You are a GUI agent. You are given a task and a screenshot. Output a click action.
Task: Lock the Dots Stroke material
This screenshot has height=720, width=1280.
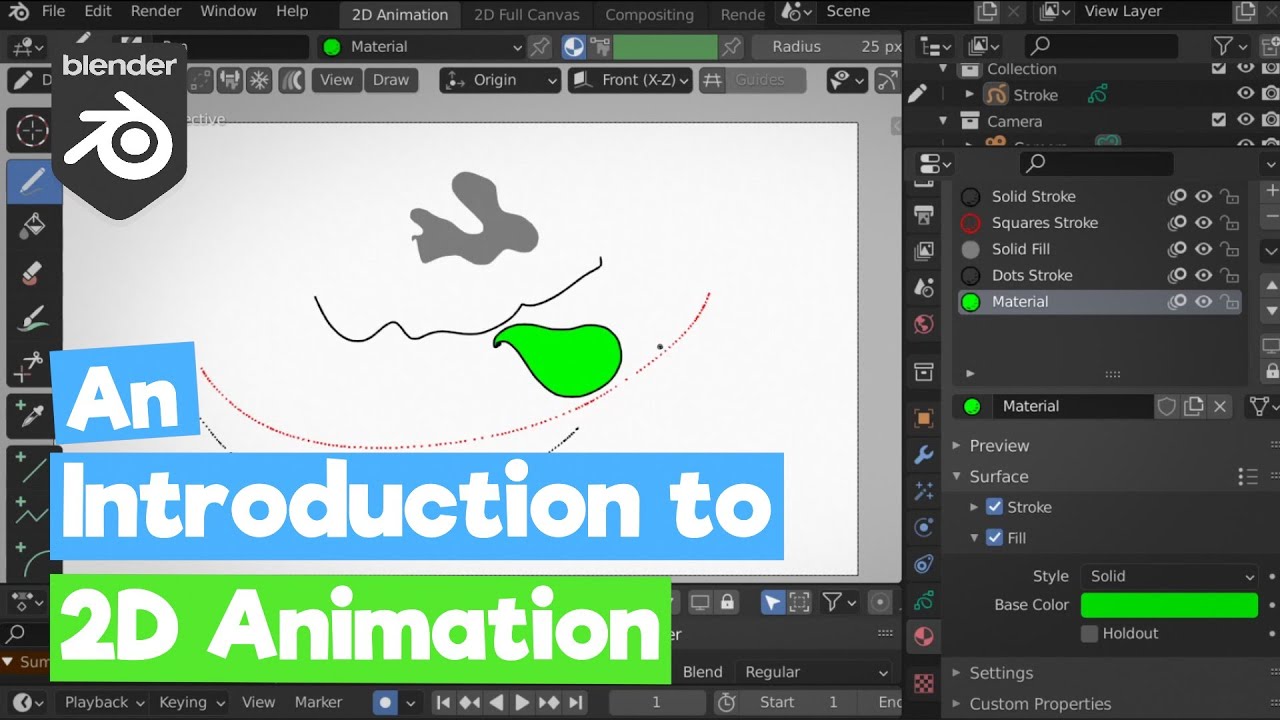click(1230, 276)
